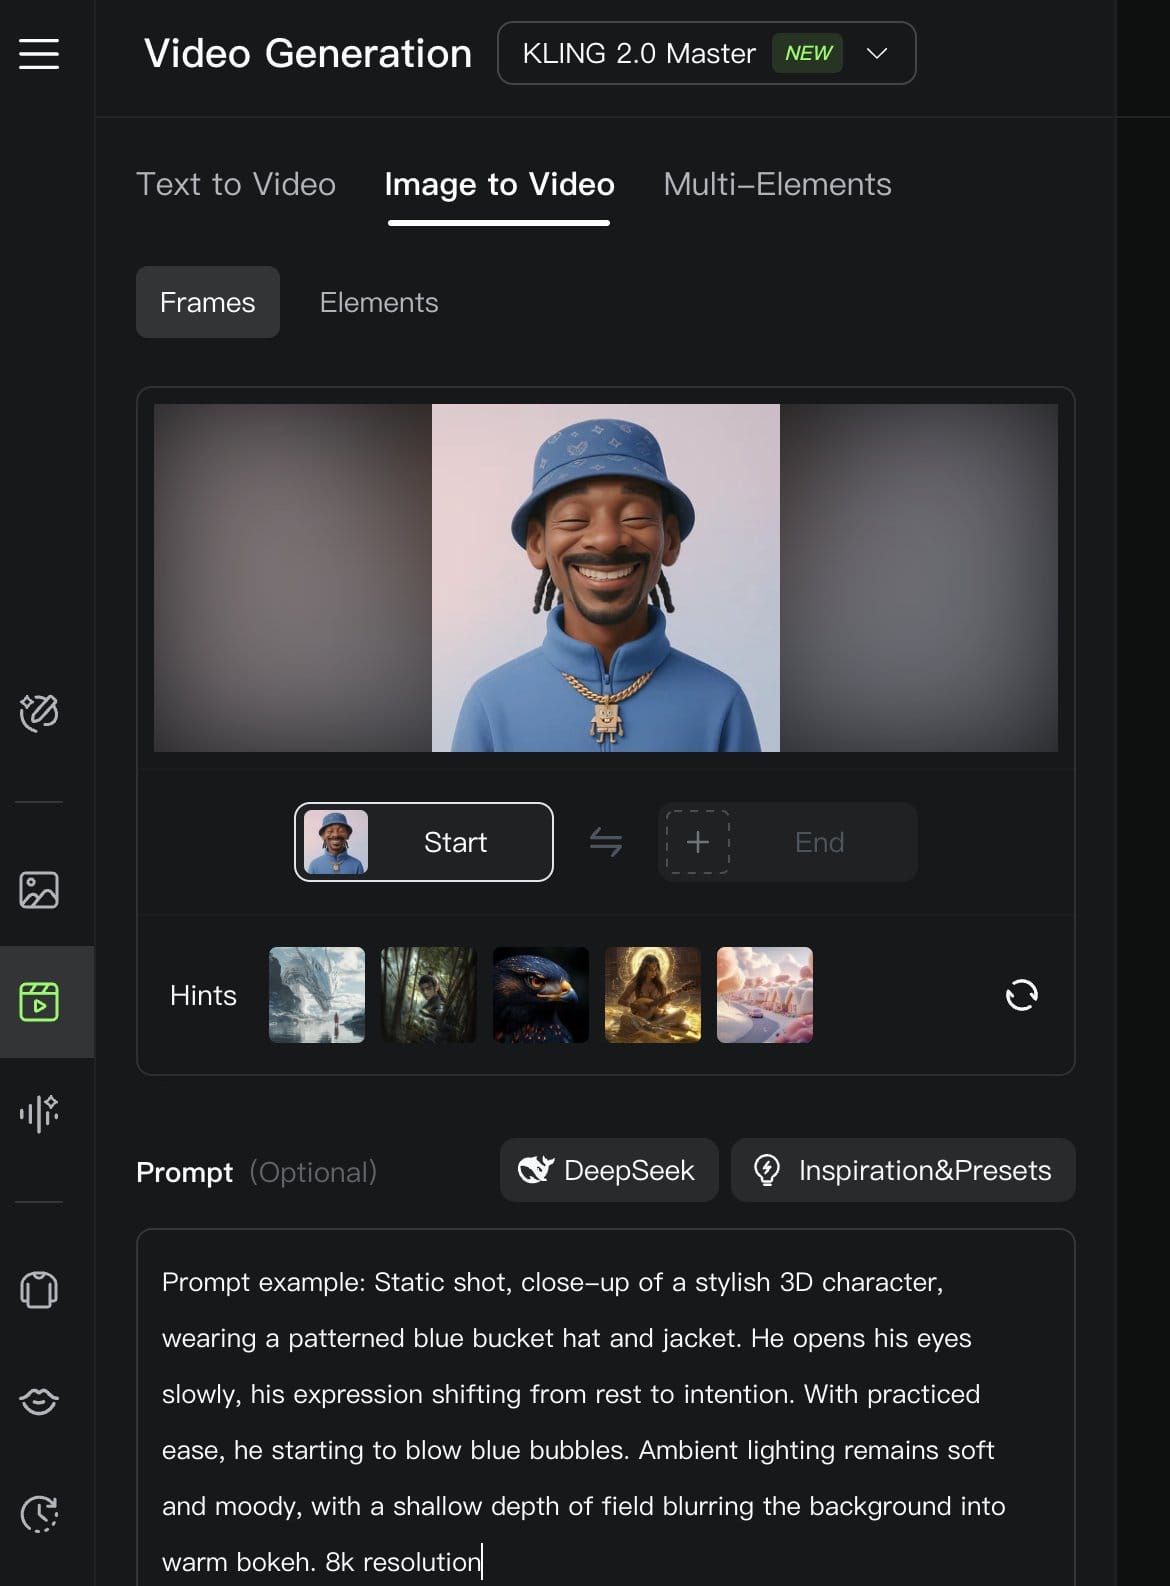Screen dimensions: 1170x1586
Task: Swap start and end frames
Action: click(x=605, y=842)
